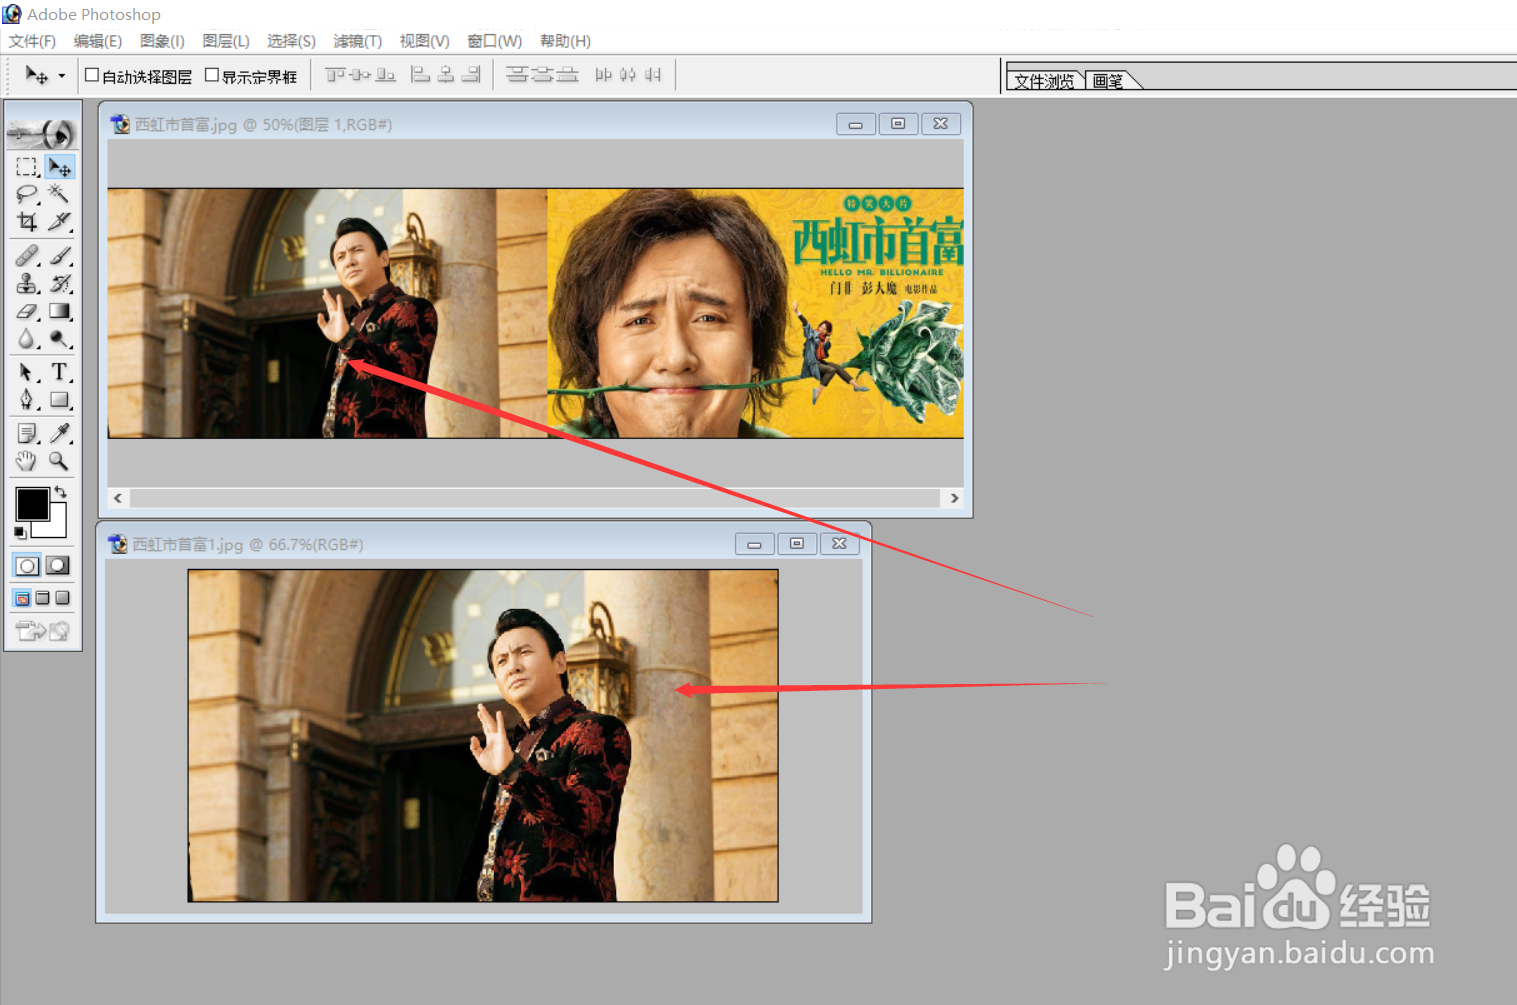Click Align vertical centers button
The image size is (1517, 1005).
click(360, 75)
